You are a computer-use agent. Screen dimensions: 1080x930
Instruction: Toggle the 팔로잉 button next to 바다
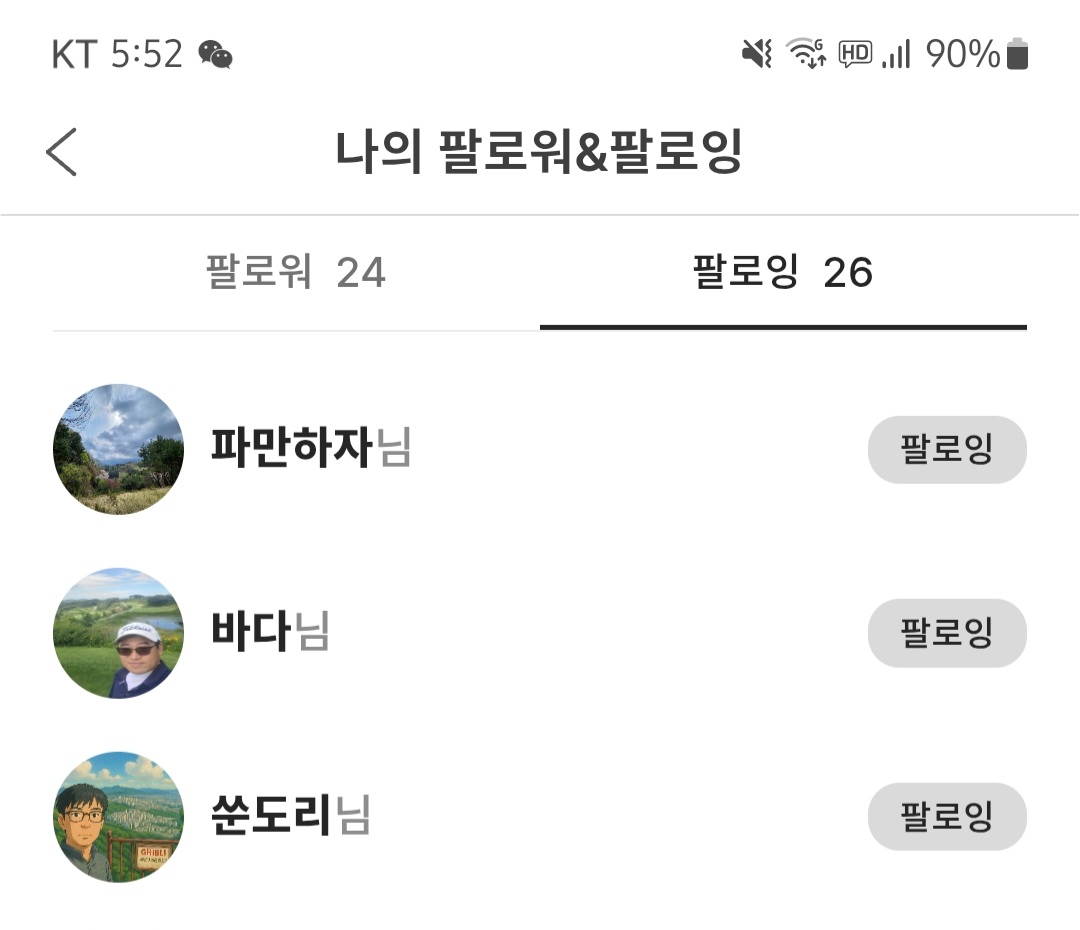(946, 633)
